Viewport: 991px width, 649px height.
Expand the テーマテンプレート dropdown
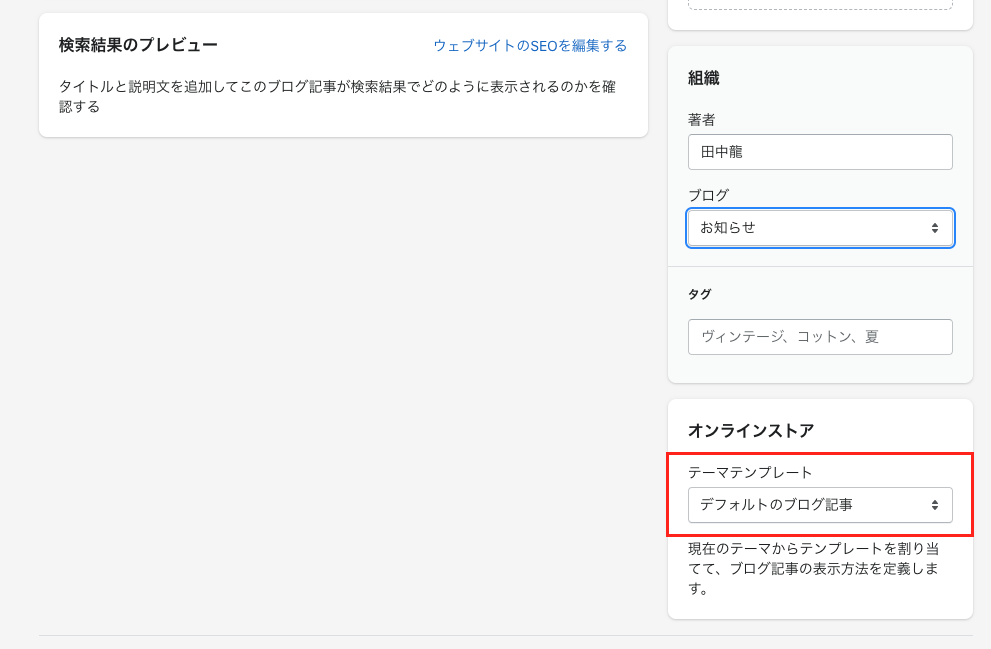click(x=810, y=505)
